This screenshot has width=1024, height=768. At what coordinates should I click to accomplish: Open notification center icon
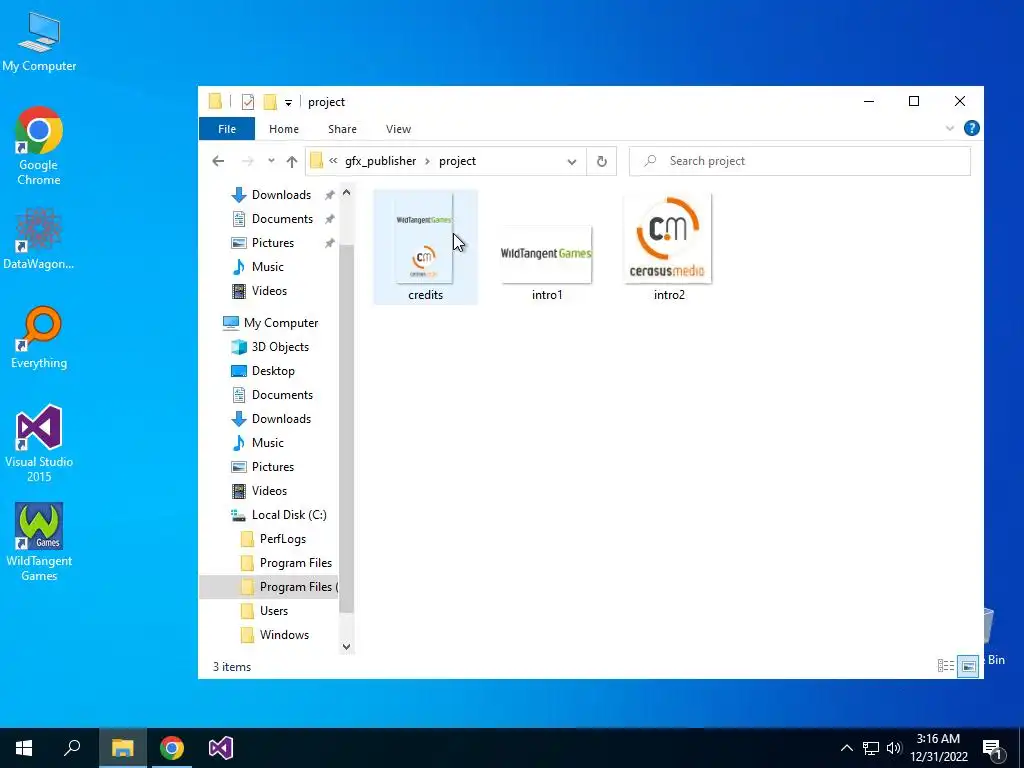coord(992,748)
